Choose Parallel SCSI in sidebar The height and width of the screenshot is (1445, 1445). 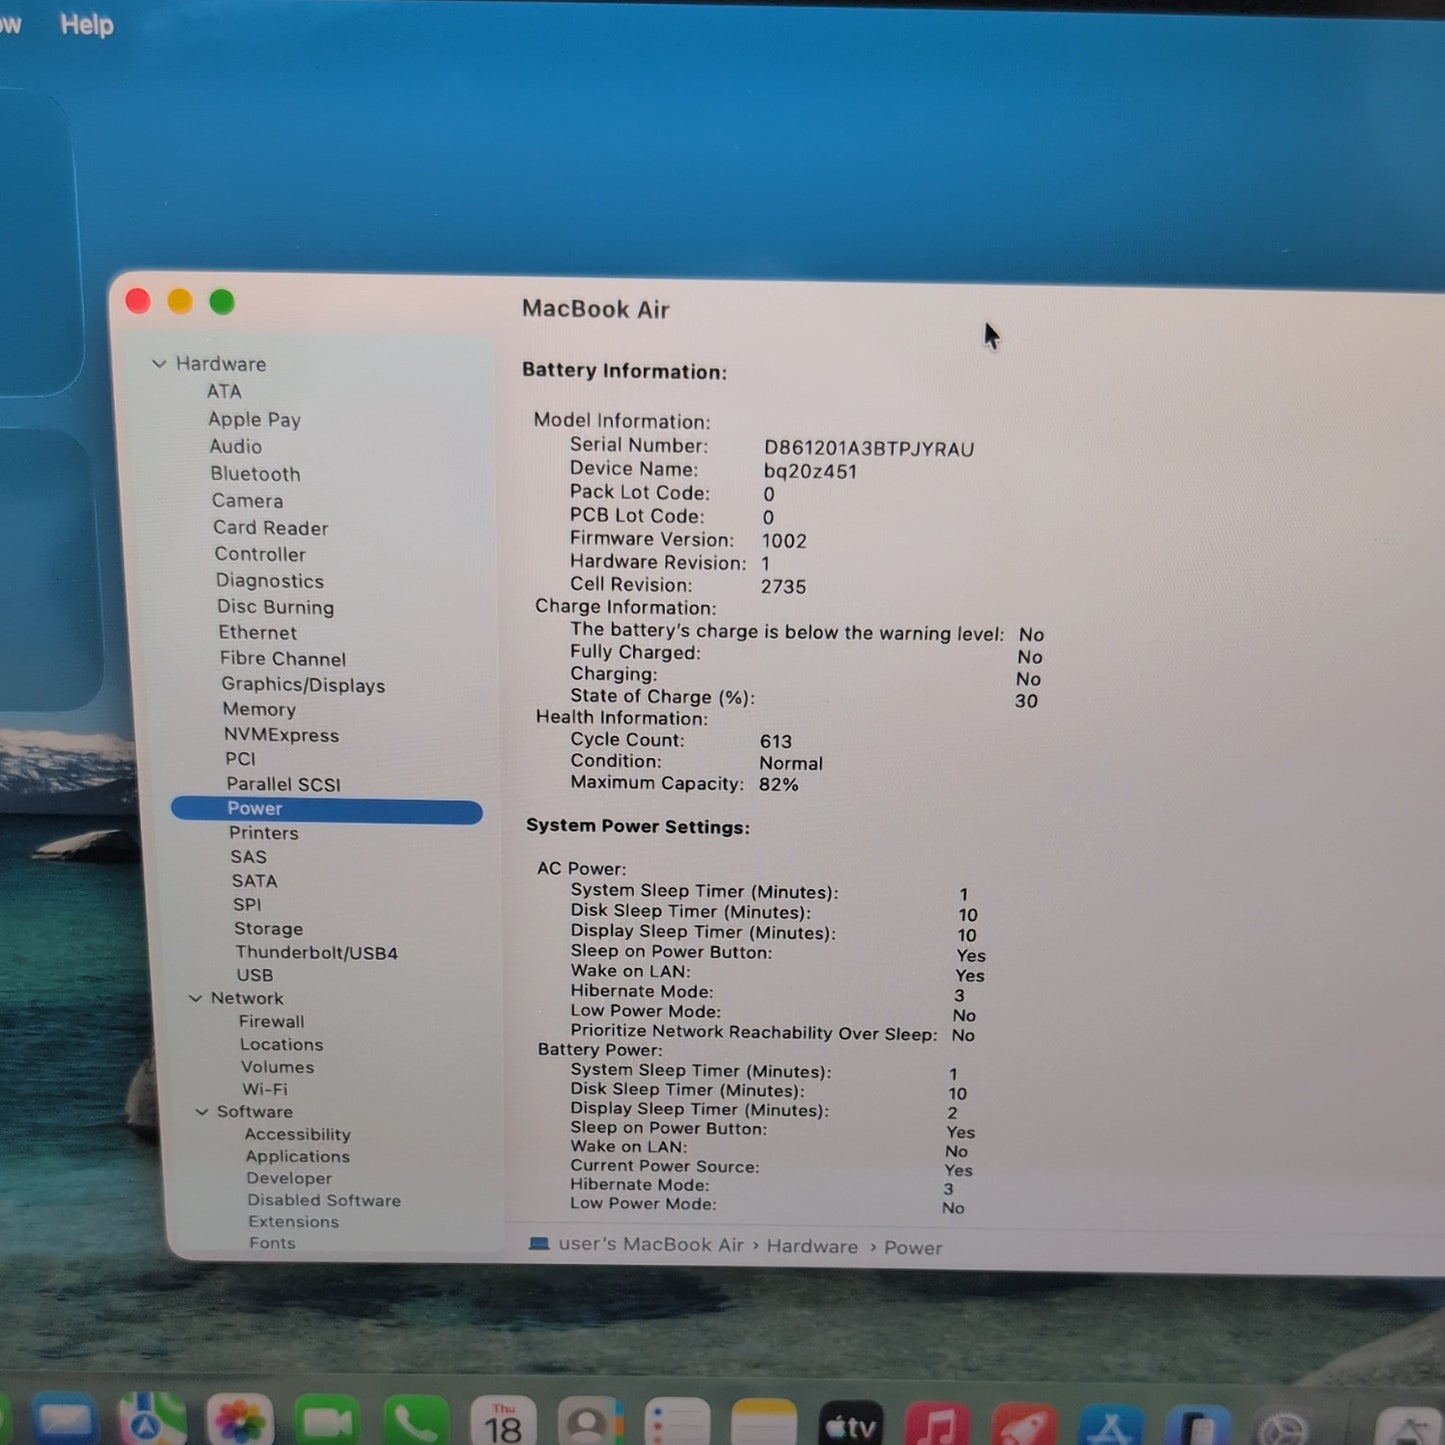click(283, 784)
